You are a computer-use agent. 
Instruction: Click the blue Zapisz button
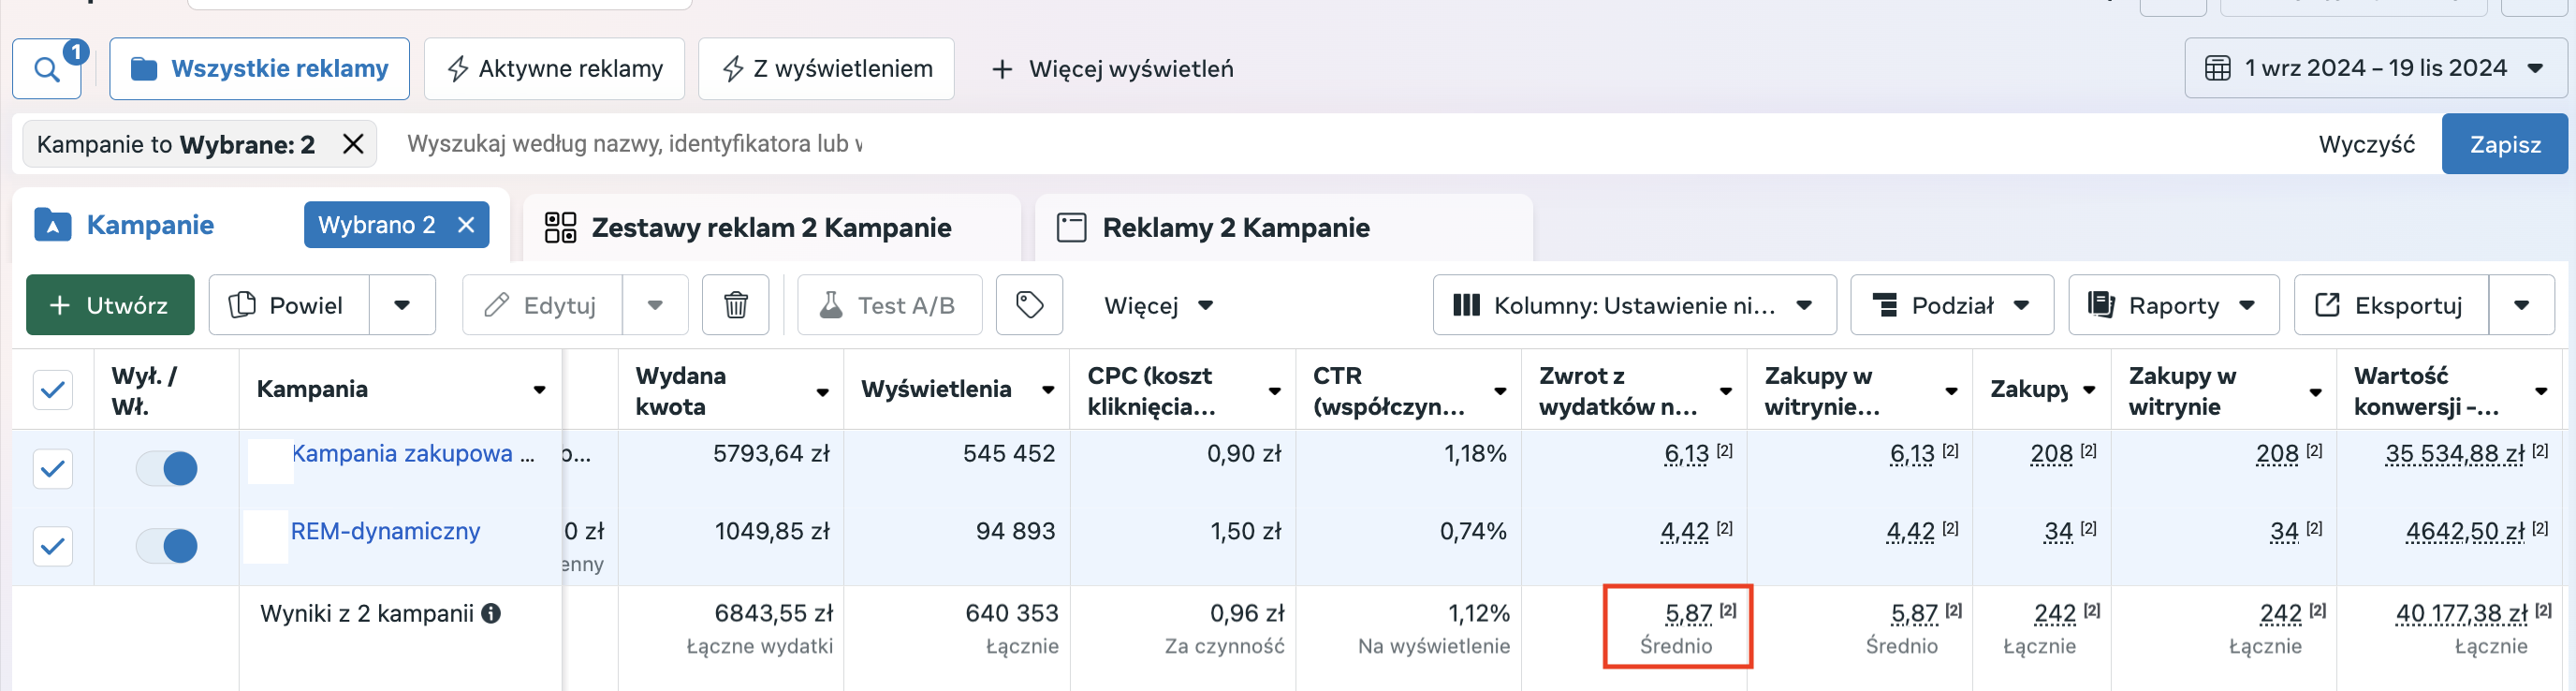tap(2504, 144)
